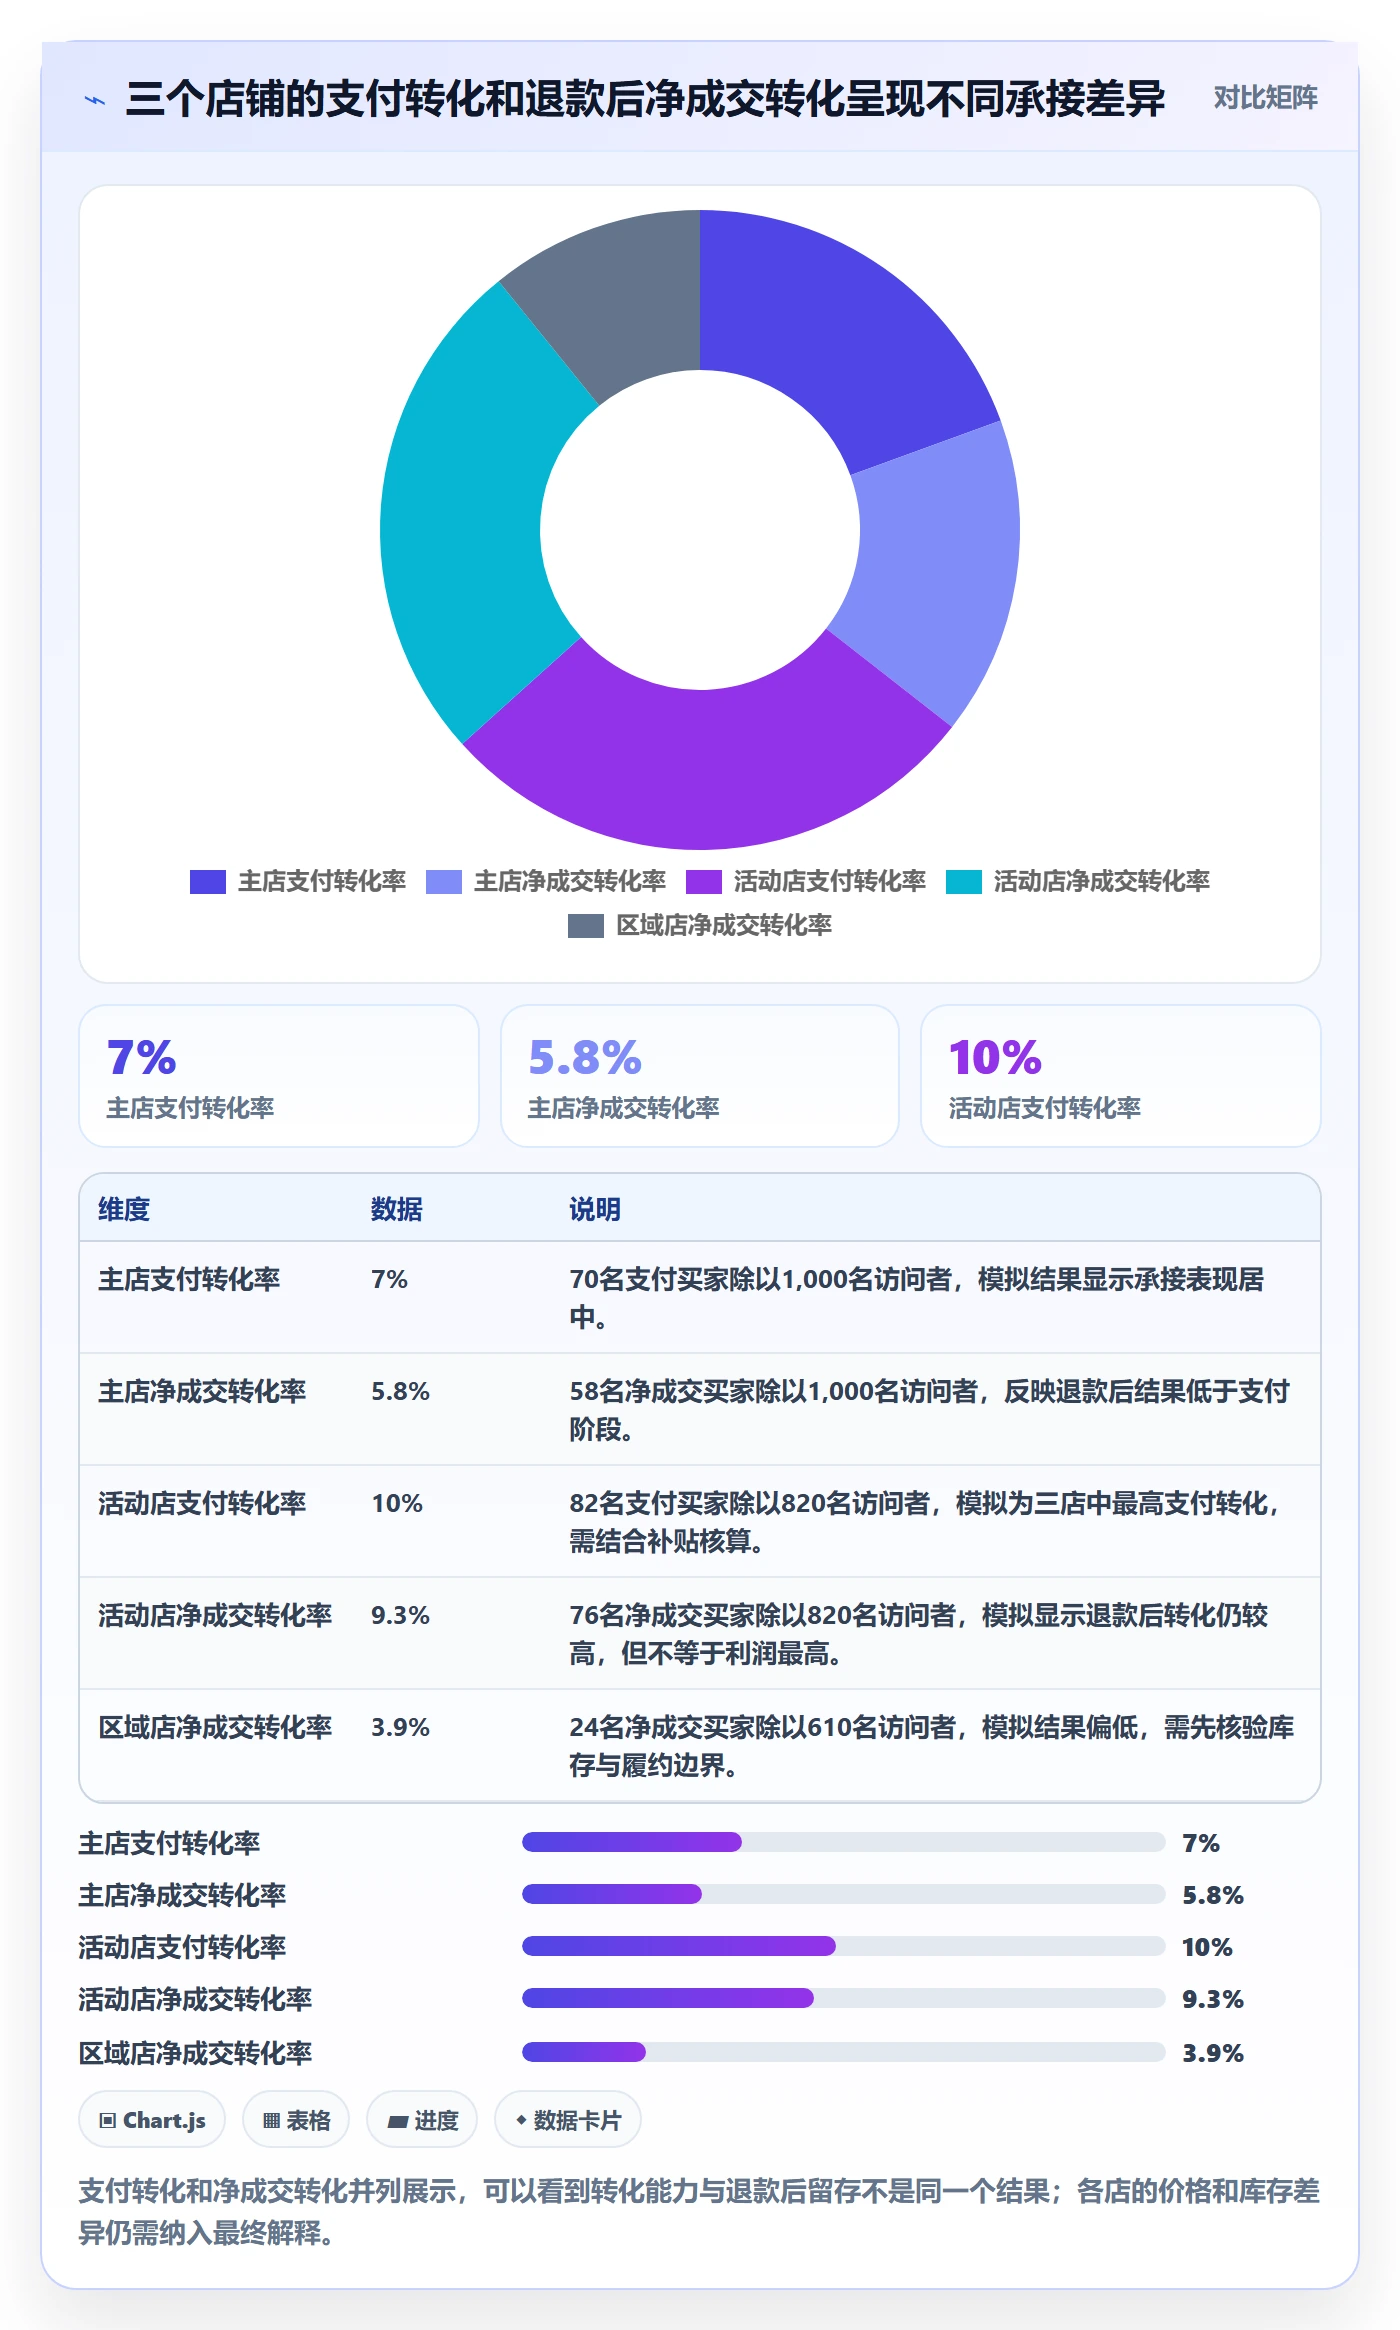Screen dimensions: 1400x2330
Task: Click the 数据 column header
Action: pos(397,1209)
